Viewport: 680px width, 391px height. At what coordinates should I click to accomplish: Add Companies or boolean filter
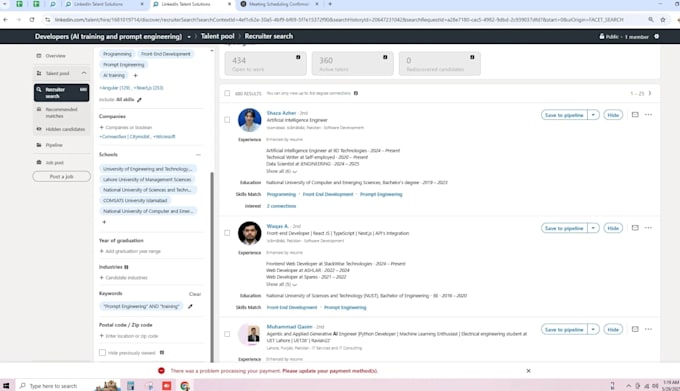[x=126, y=127]
